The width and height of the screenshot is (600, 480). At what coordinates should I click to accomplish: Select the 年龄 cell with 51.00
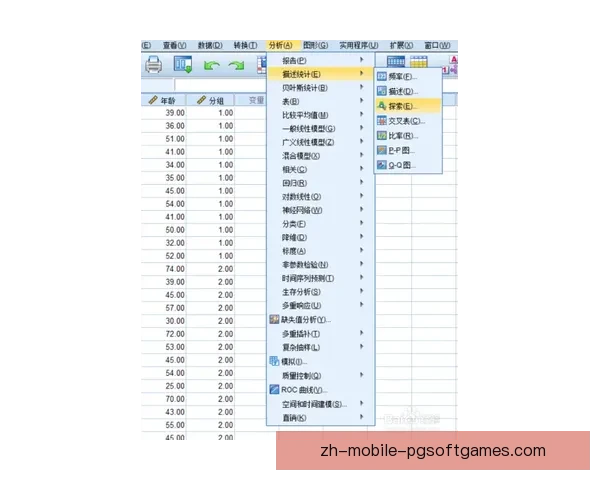pos(164,139)
